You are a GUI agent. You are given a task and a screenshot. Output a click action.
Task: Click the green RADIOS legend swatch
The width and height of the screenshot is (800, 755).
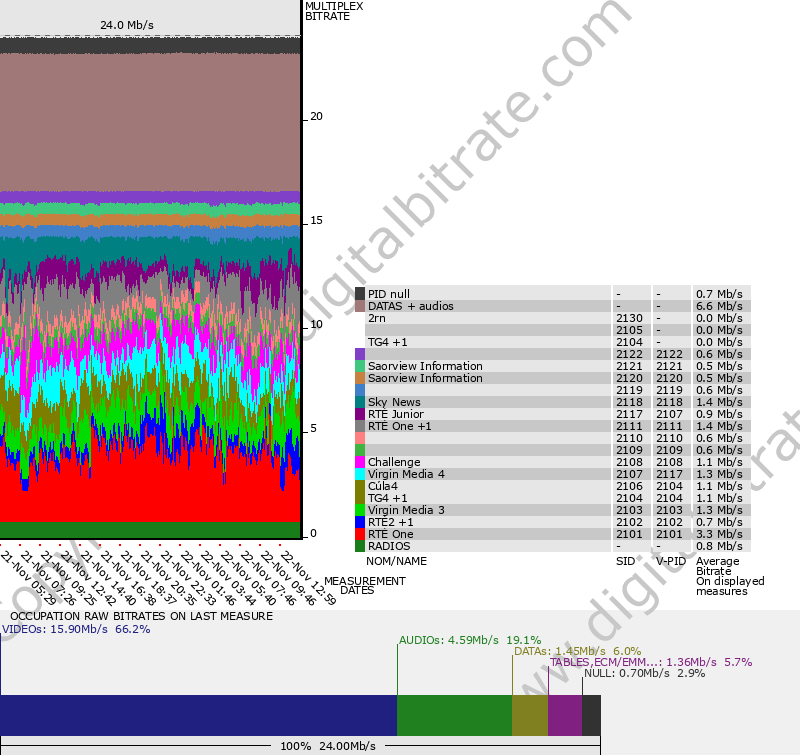pos(360,546)
